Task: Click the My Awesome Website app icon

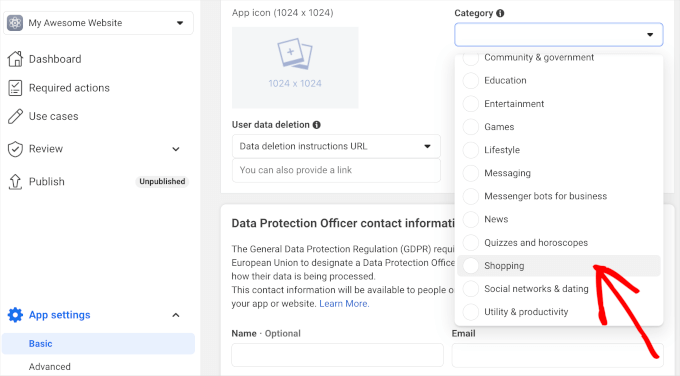Action: 15,23
